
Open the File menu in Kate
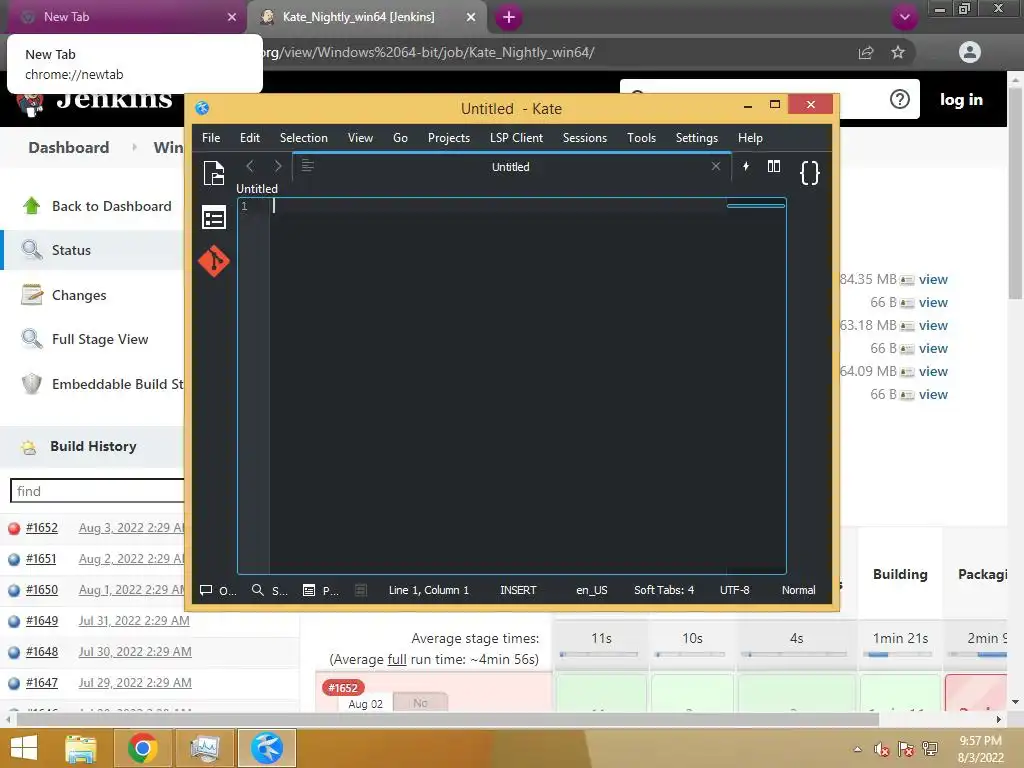click(211, 138)
